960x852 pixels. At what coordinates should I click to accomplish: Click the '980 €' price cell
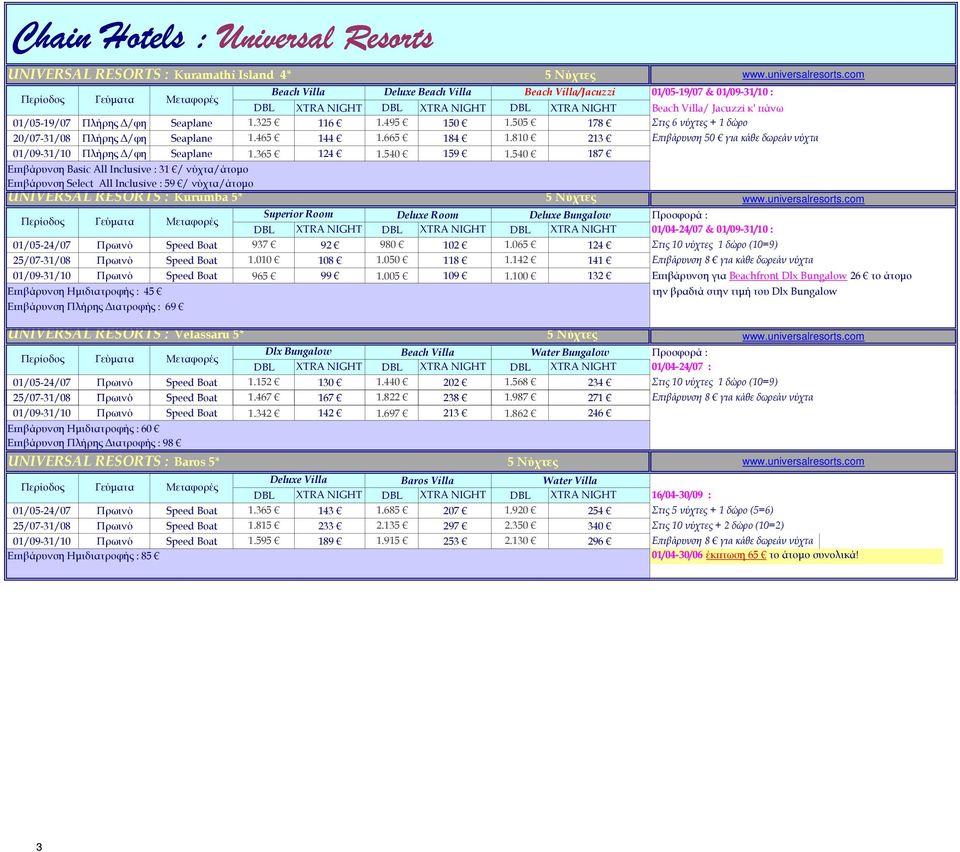point(391,244)
